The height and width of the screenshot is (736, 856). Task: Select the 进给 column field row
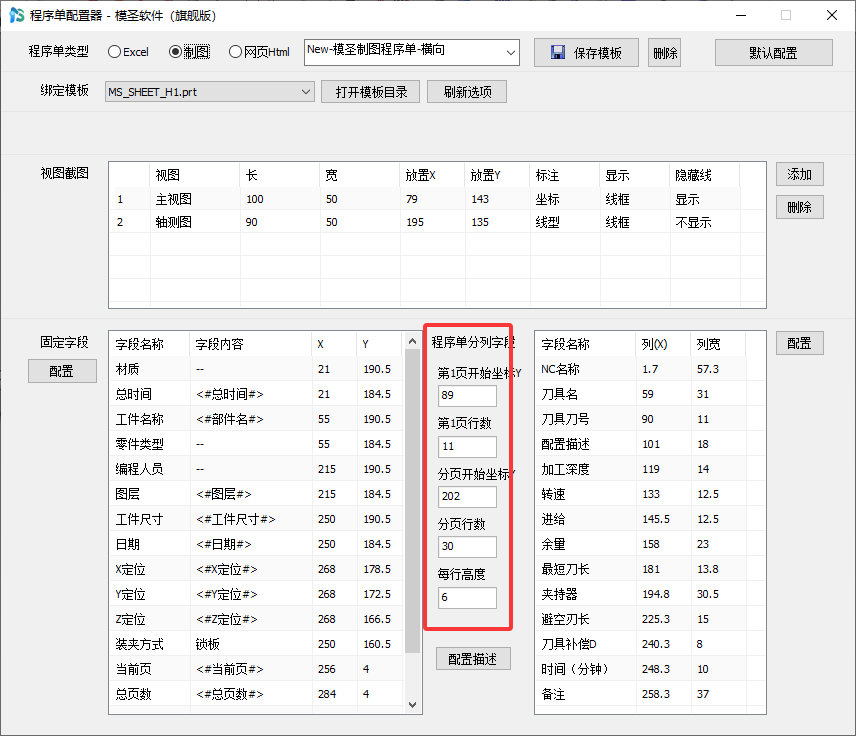(650, 519)
